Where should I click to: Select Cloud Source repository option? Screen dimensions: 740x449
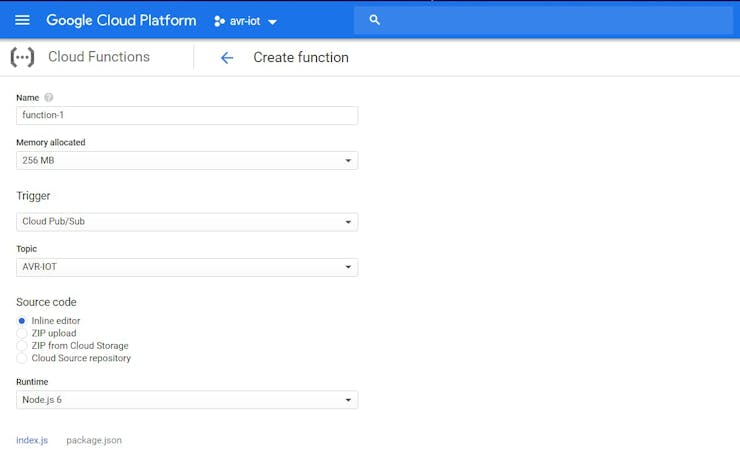(x=22, y=358)
